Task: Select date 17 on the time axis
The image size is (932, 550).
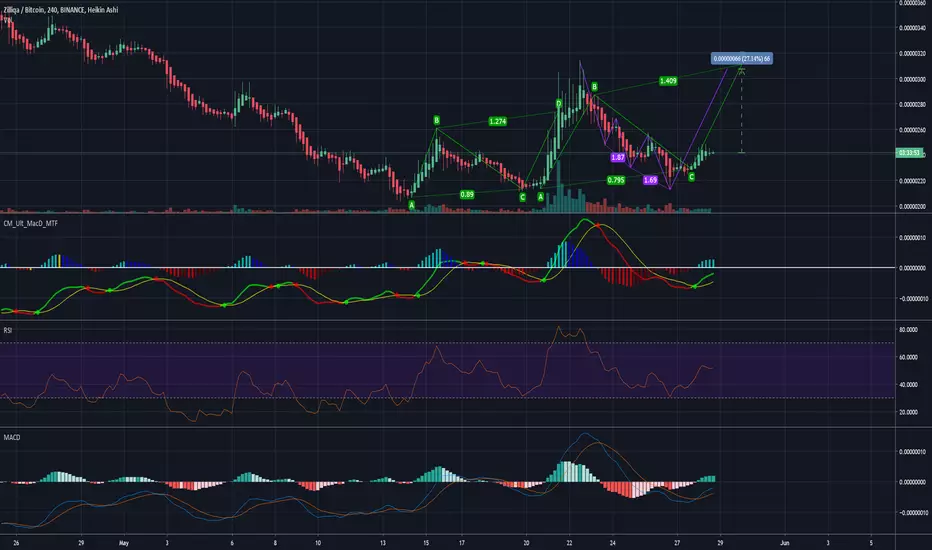Action: click(462, 543)
